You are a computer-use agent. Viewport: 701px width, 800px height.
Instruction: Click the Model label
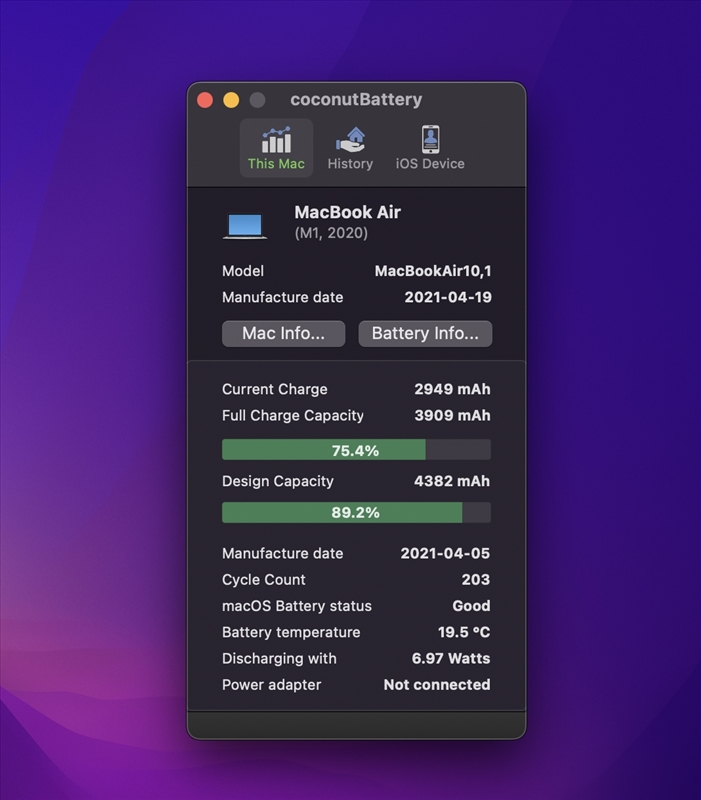click(x=243, y=271)
